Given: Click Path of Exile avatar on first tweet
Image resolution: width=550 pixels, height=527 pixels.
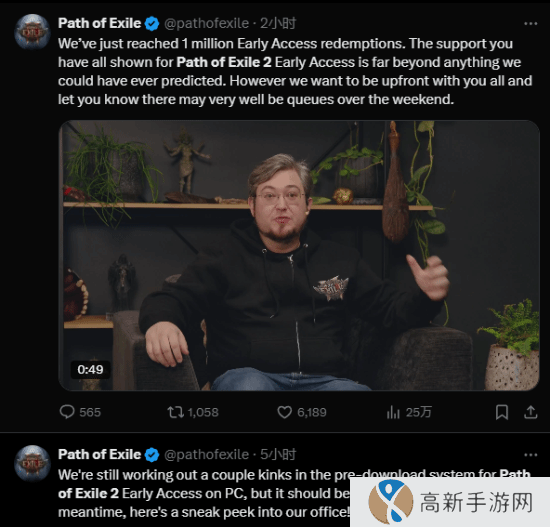Looking at the screenshot, I should pos(32,32).
